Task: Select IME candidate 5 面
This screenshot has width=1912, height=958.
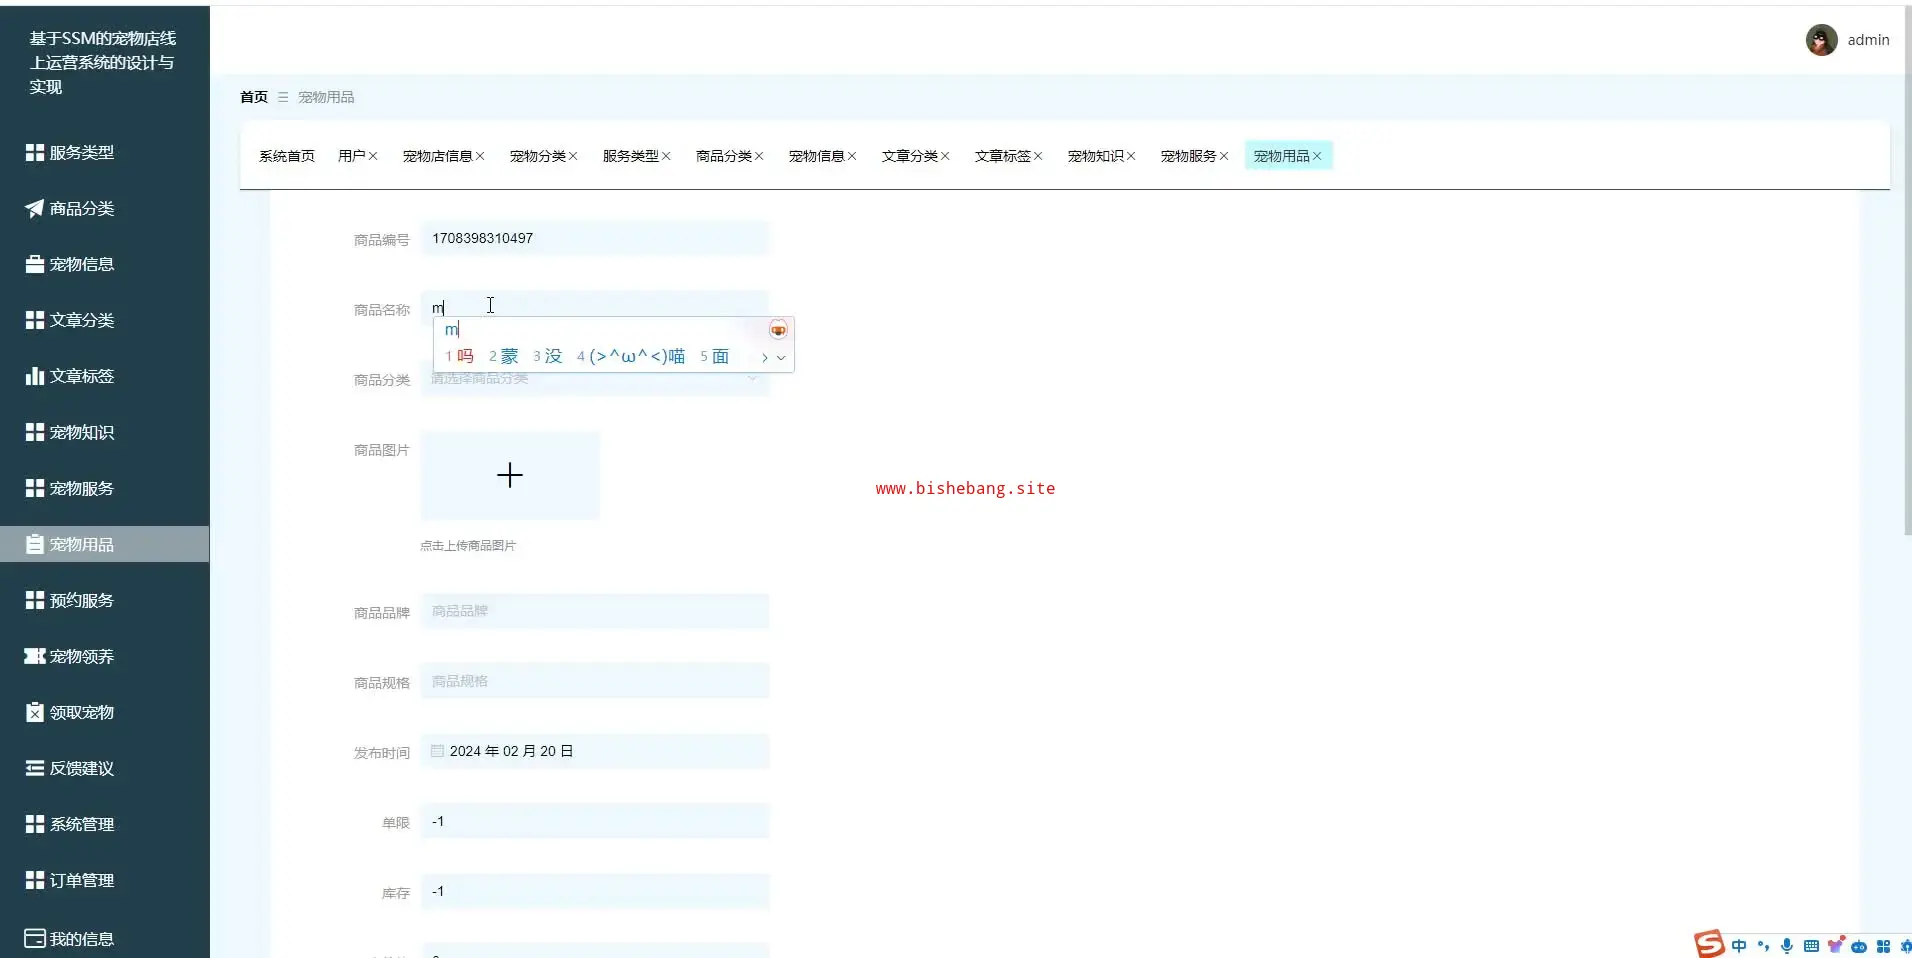Action: point(715,356)
